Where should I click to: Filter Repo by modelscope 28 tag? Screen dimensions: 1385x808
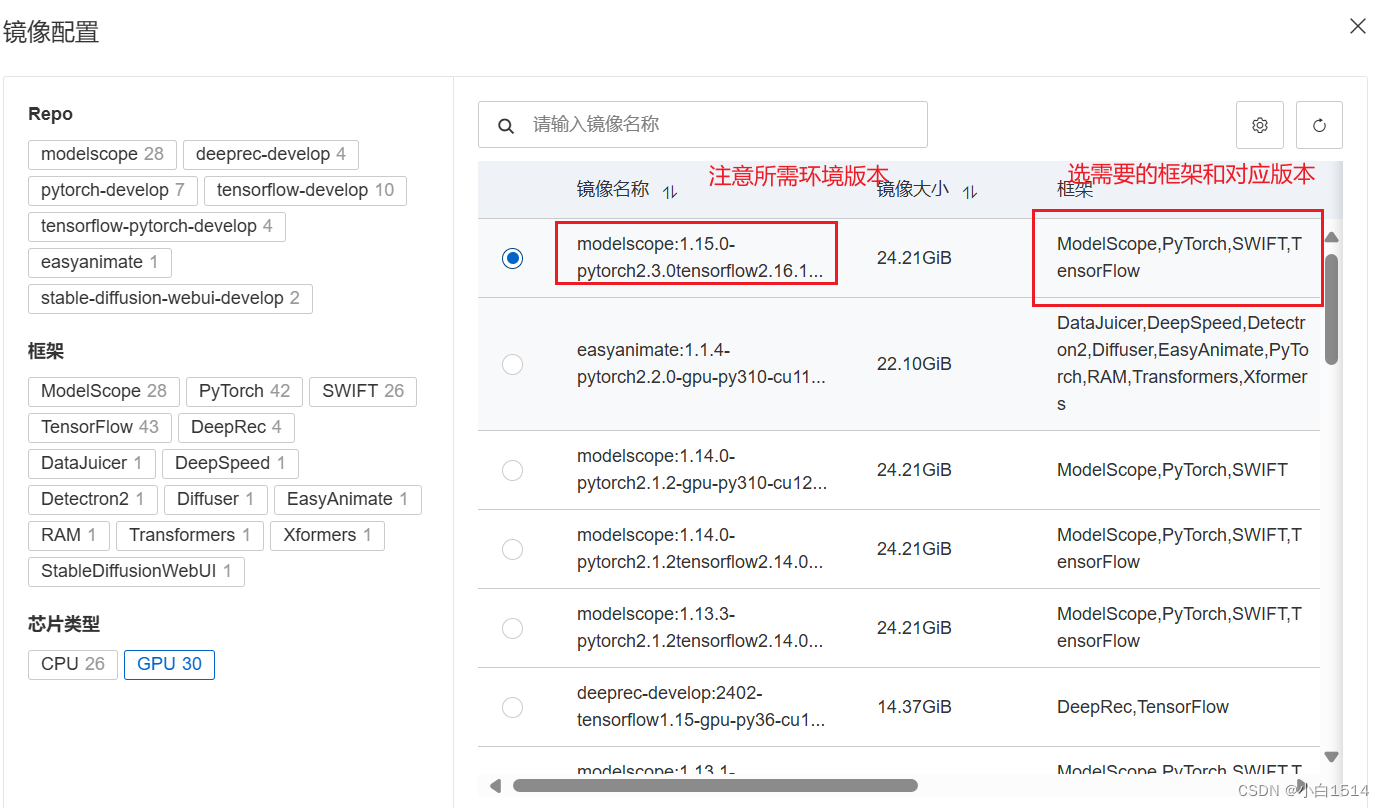pyautogui.click(x=102, y=154)
